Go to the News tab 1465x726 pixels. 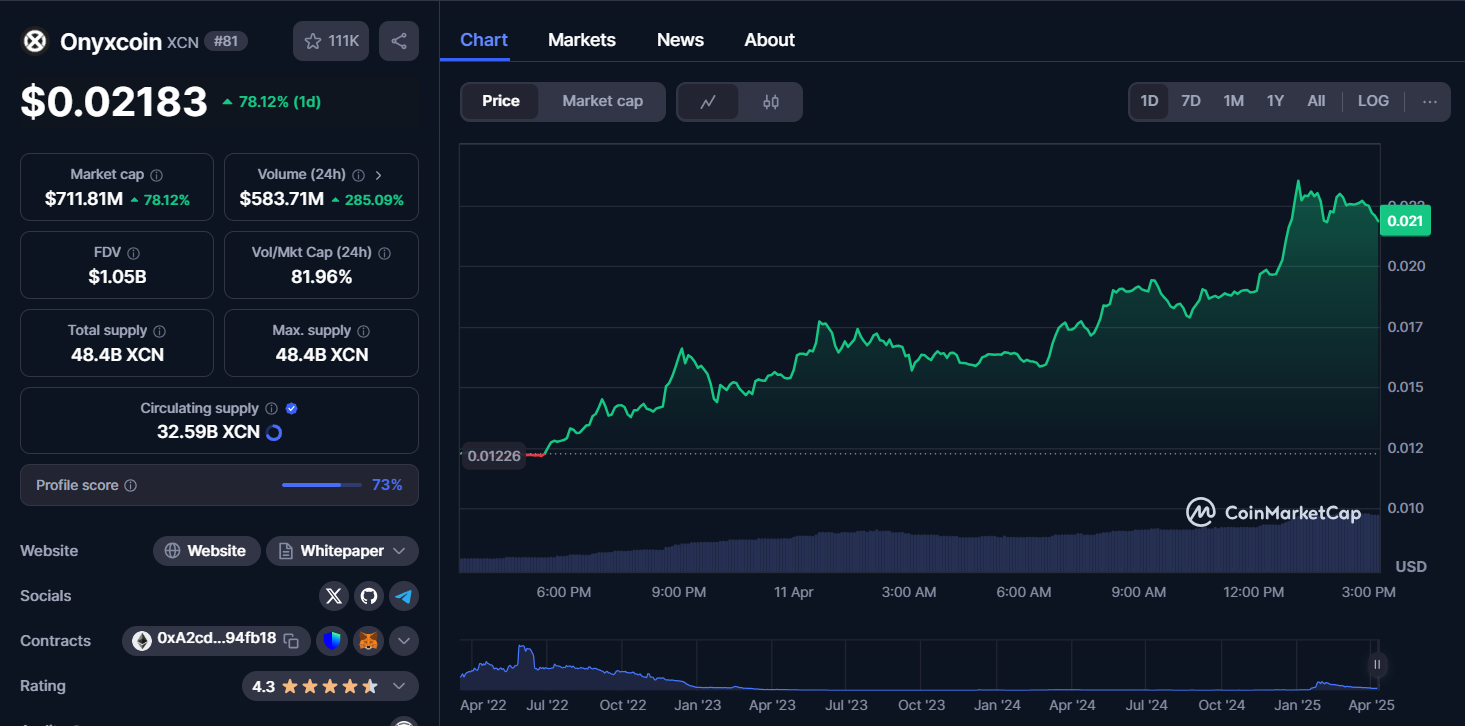coord(680,40)
